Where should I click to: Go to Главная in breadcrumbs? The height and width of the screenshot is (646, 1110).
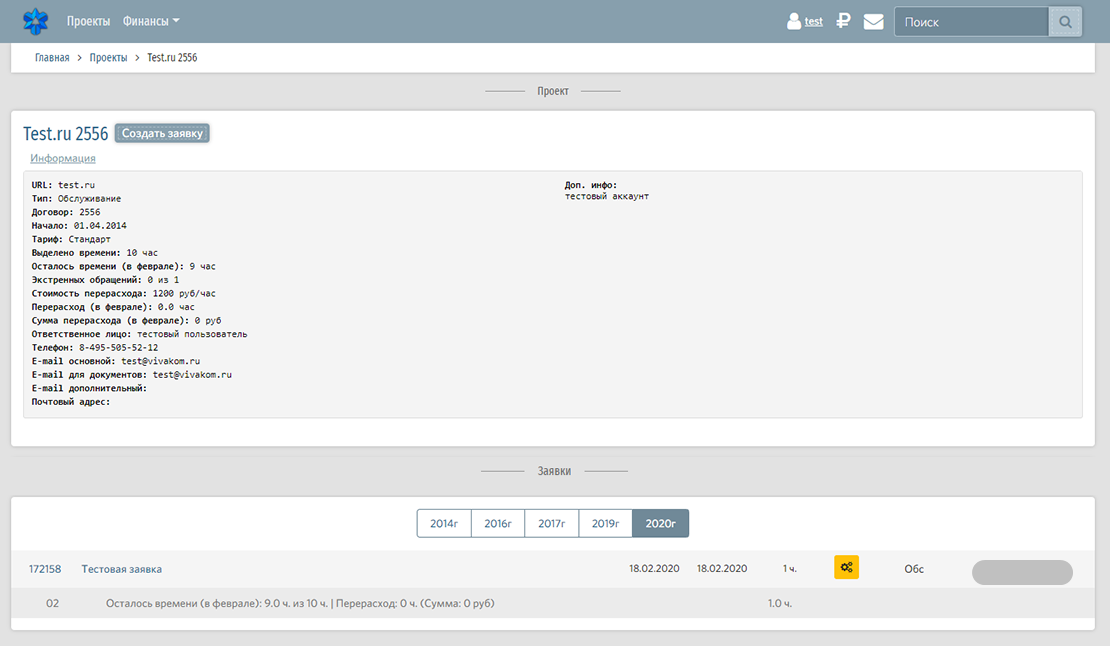click(52, 58)
